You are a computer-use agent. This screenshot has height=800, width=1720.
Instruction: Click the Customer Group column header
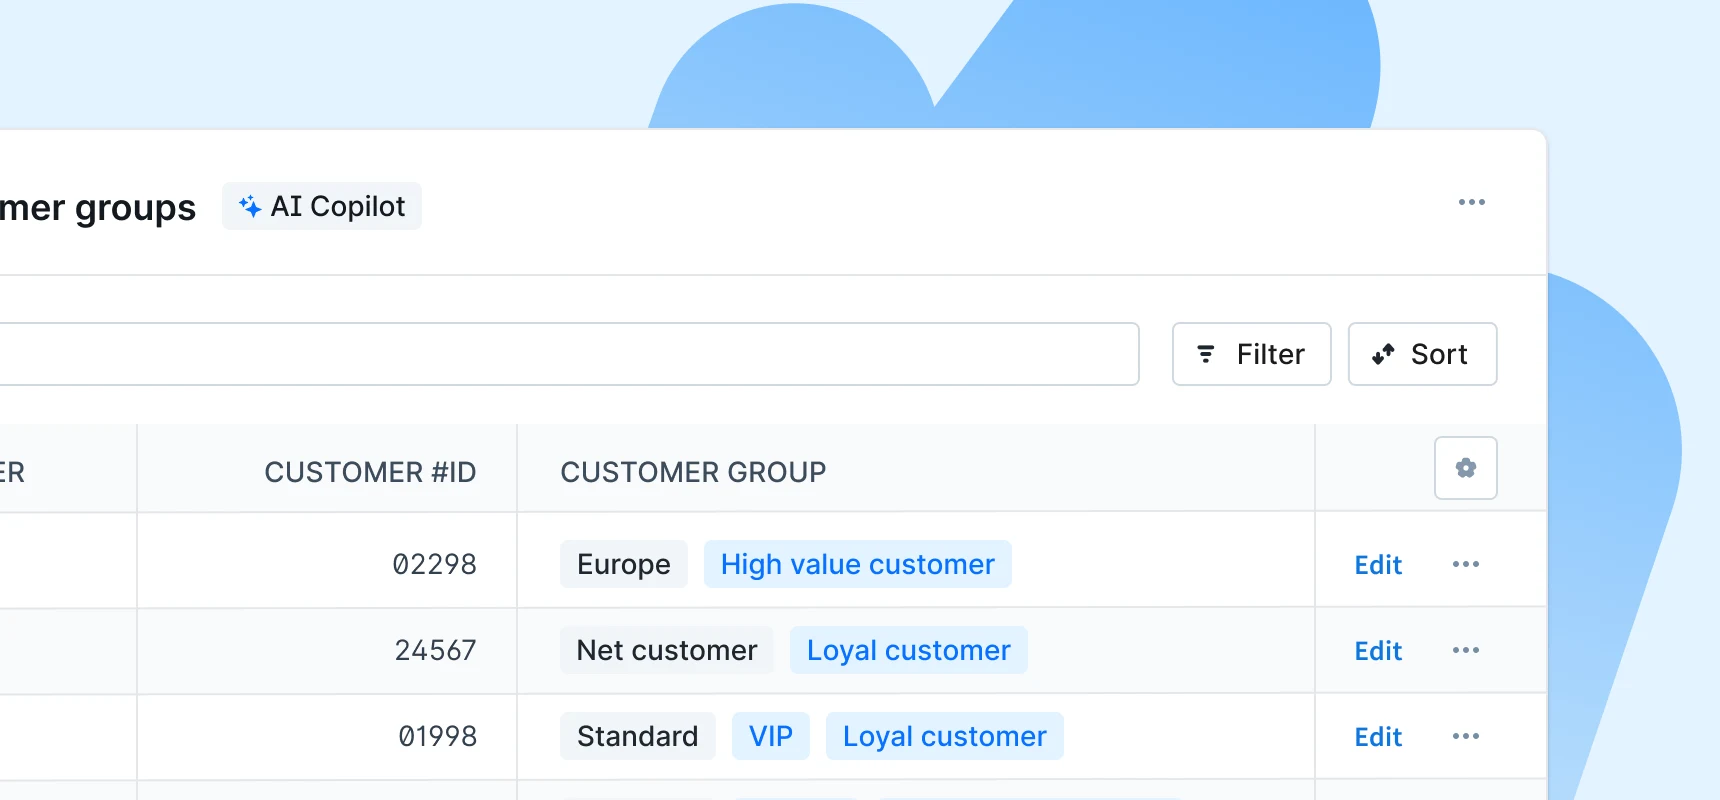[693, 472]
